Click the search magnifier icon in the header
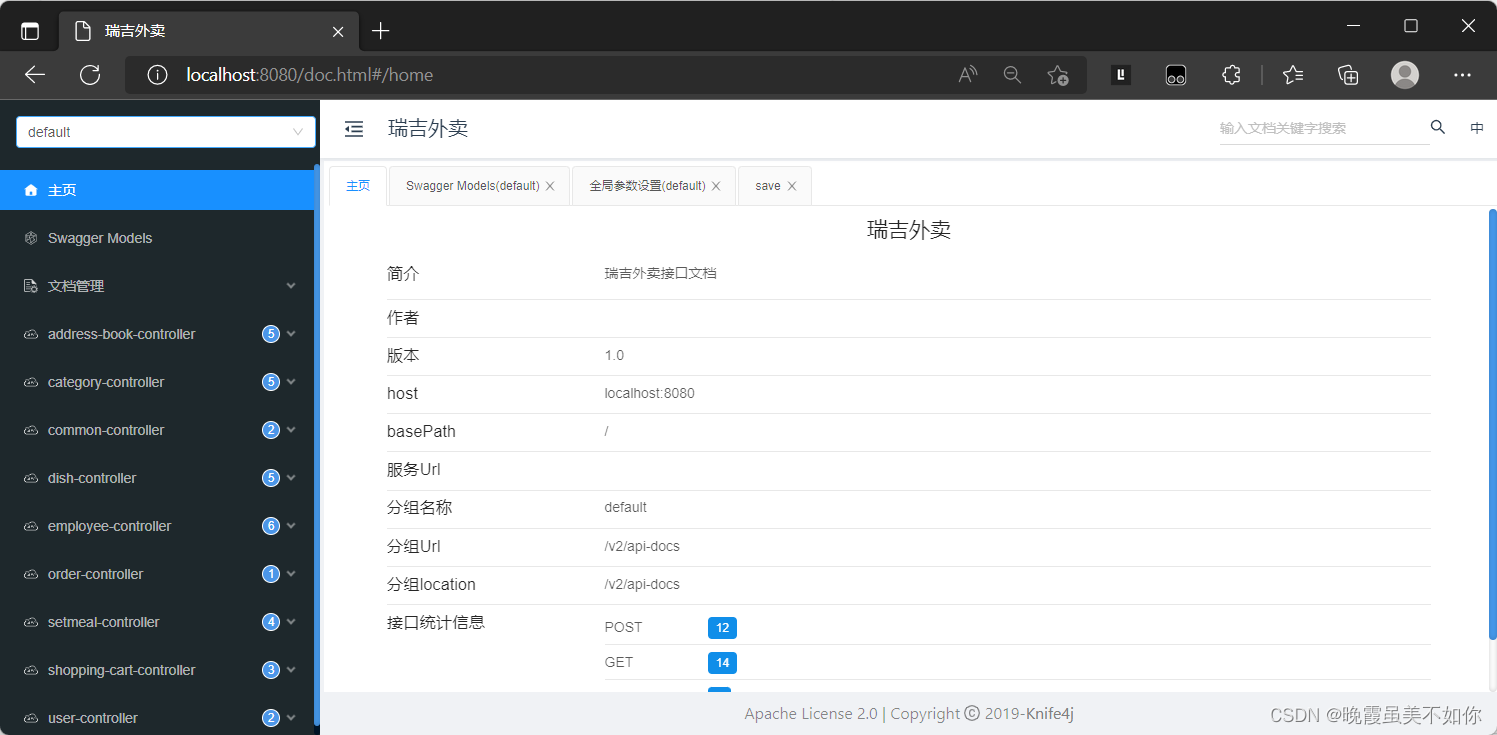1497x735 pixels. [x=1437, y=127]
